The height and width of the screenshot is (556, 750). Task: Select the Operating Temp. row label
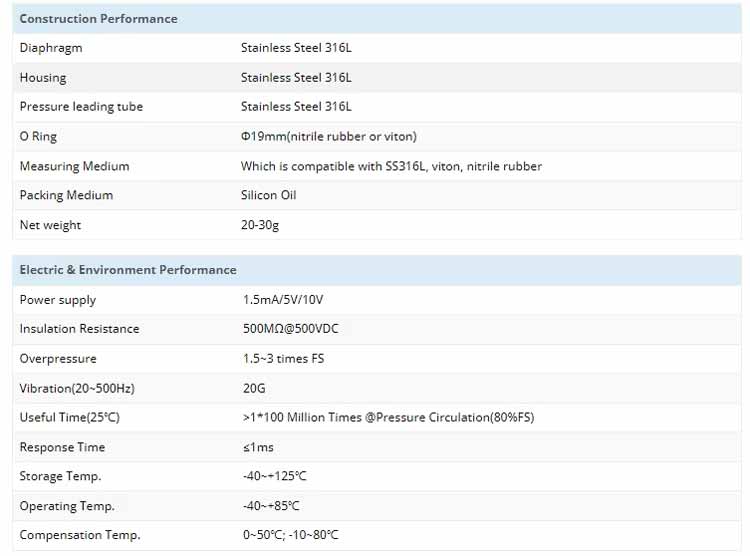coord(67,506)
